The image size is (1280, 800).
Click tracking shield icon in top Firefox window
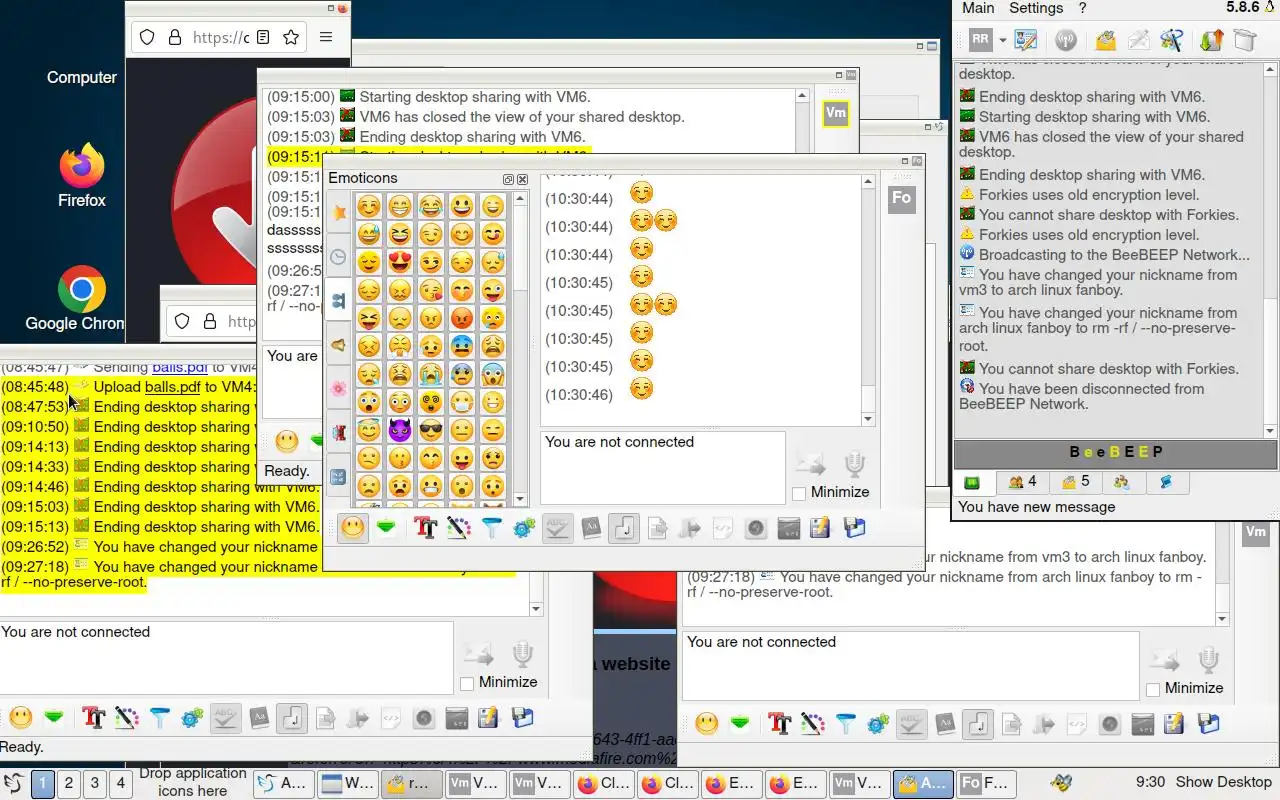[x=147, y=37]
